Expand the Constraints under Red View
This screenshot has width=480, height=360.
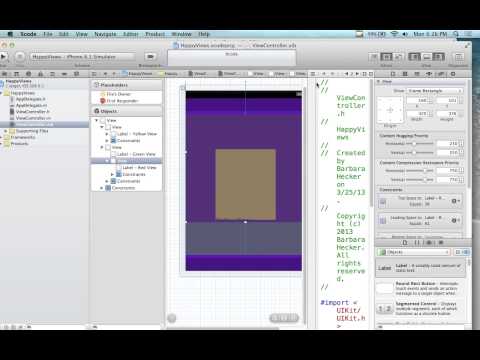tap(112, 174)
